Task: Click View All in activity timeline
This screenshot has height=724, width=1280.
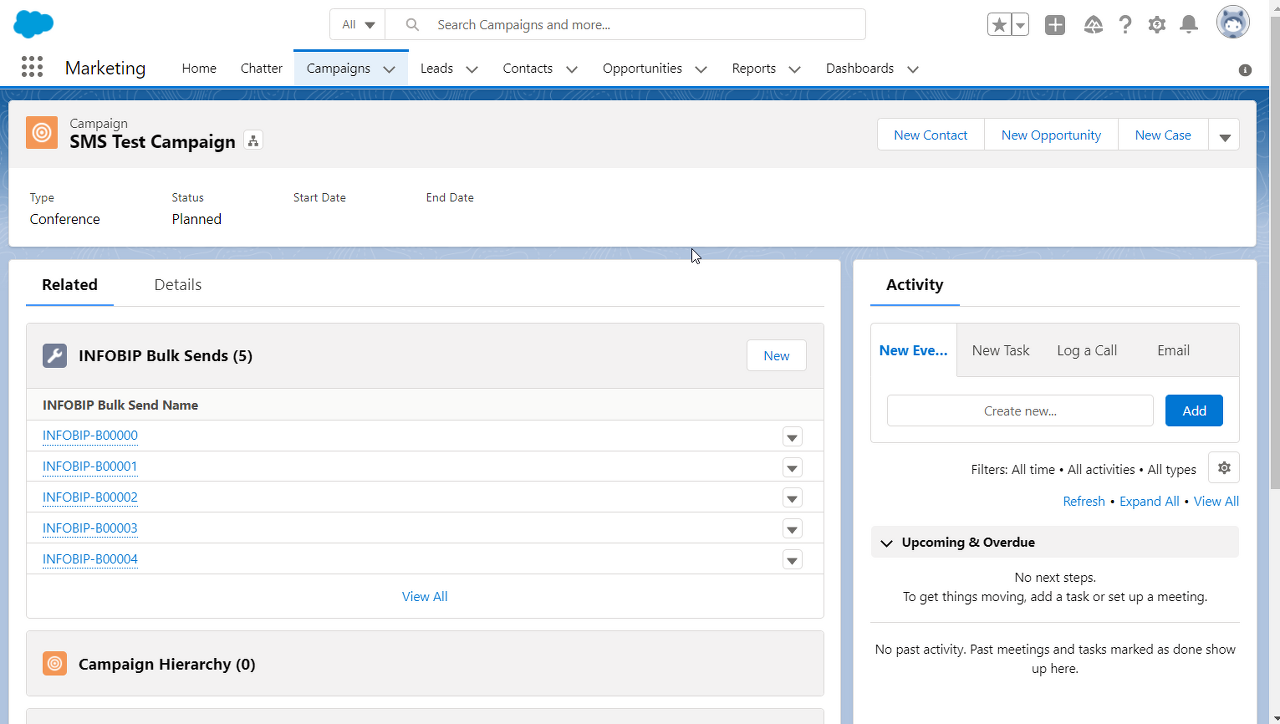Action: pyautogui.click(x=1216, y=502)
